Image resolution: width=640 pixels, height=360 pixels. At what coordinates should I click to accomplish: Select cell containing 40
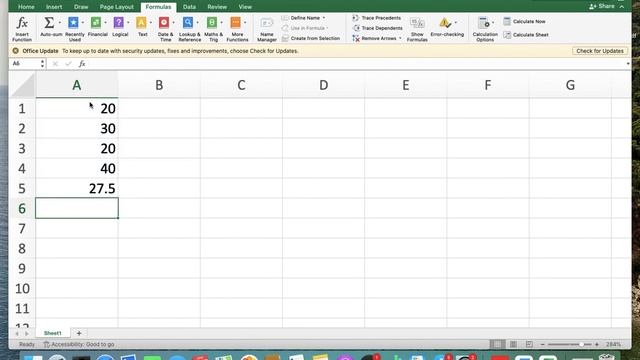[77, 169]
